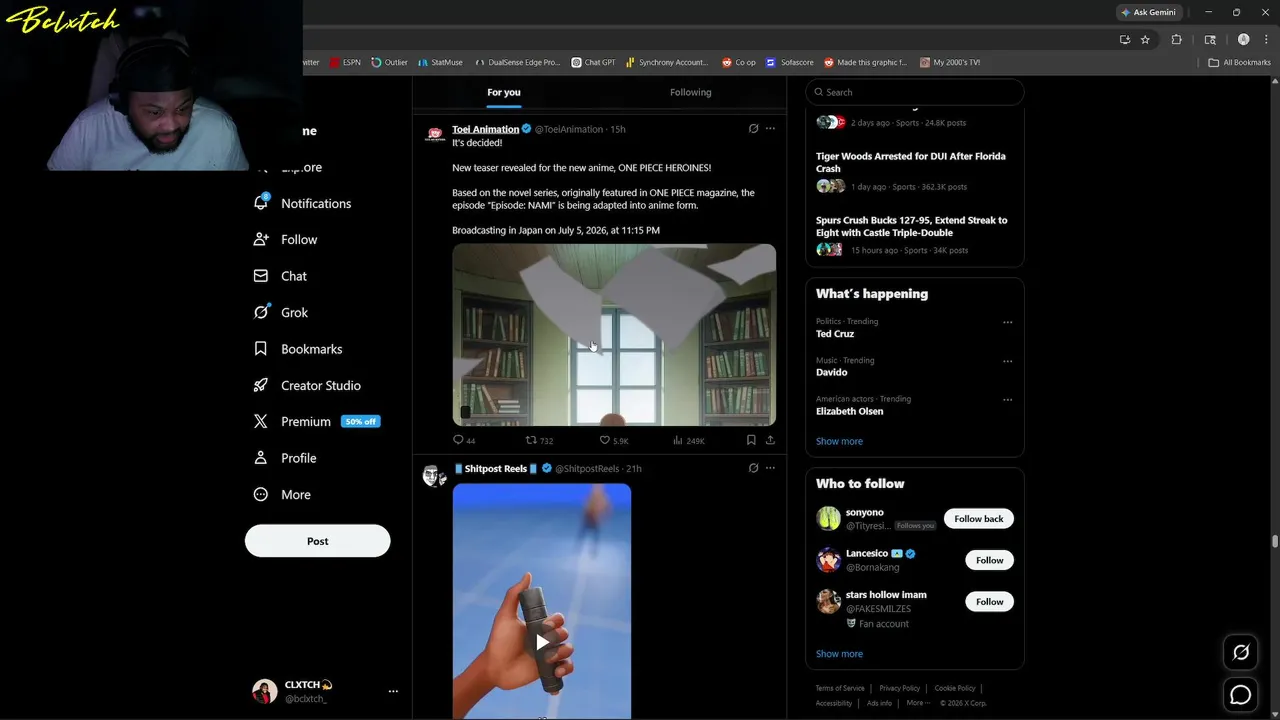Open options for Elizabeth Olsen trend
This screenshot has width=1280, height=720.
1007,400
